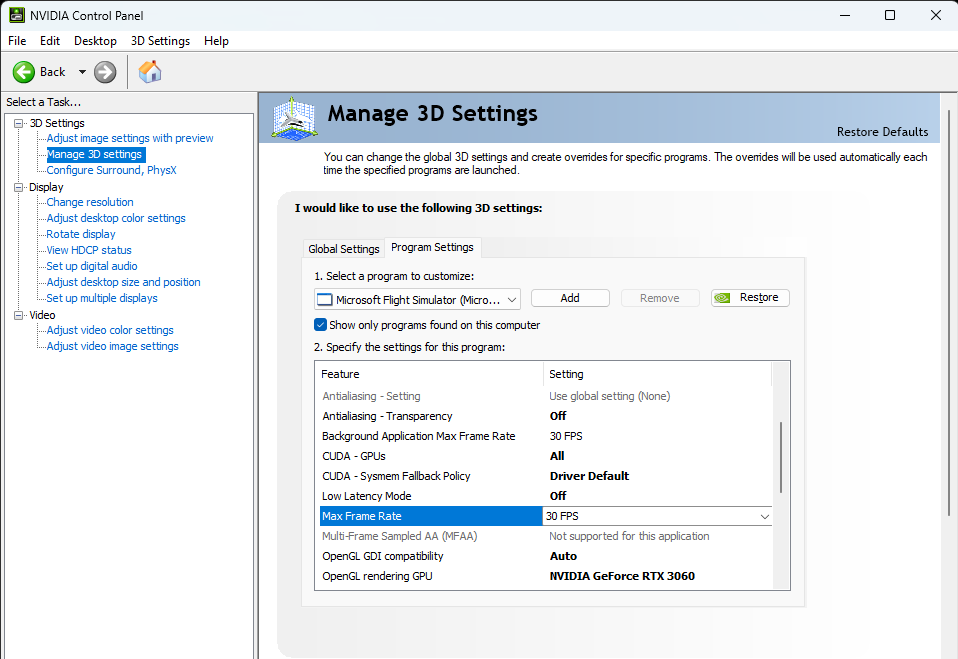Click the Driver Default setting value
This screenshot has height=659, width=958.
[589, 476]
